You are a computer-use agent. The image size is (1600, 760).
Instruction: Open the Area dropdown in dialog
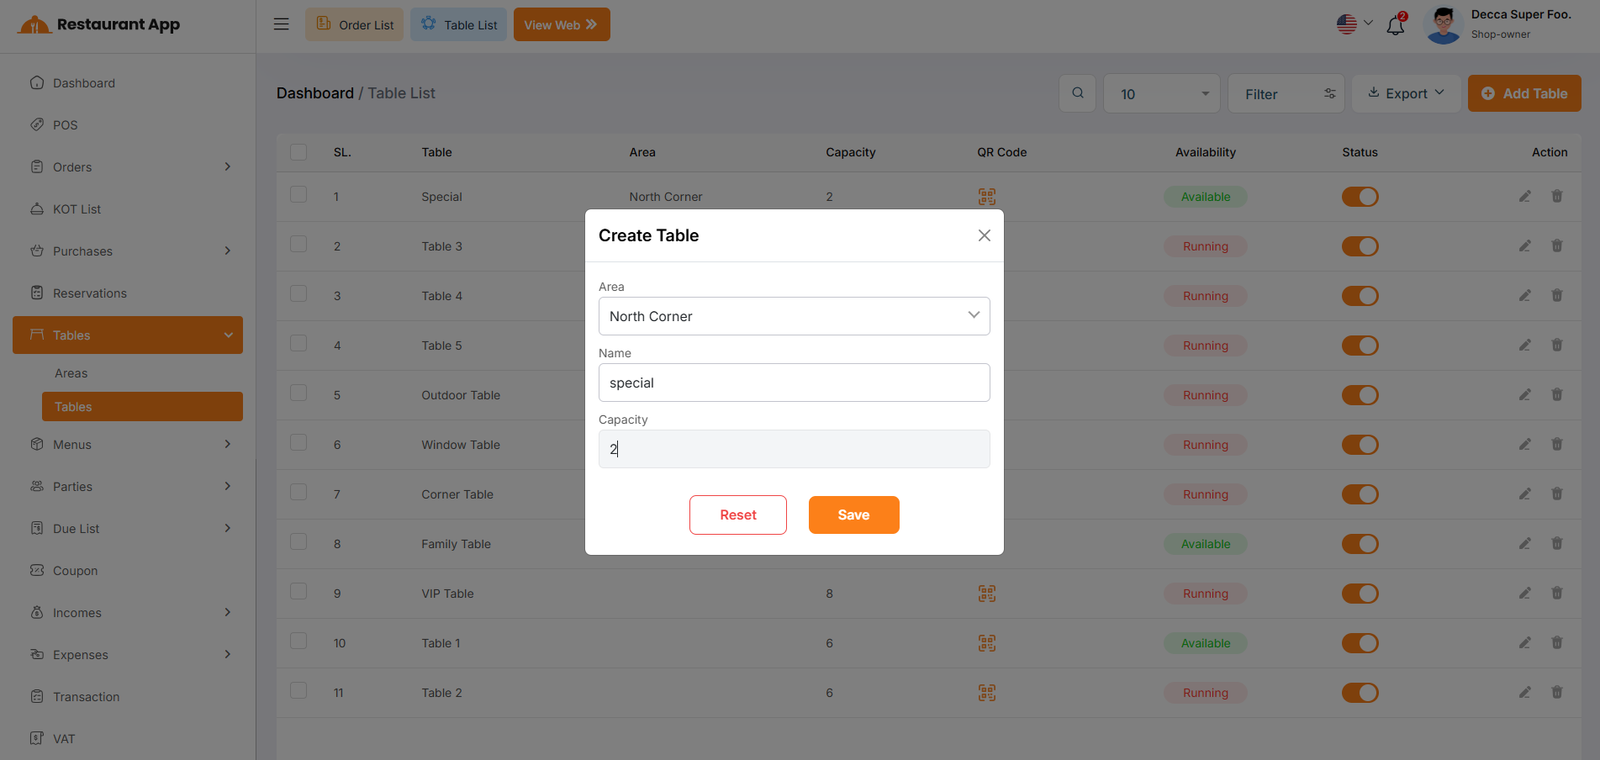pos(793,316)
